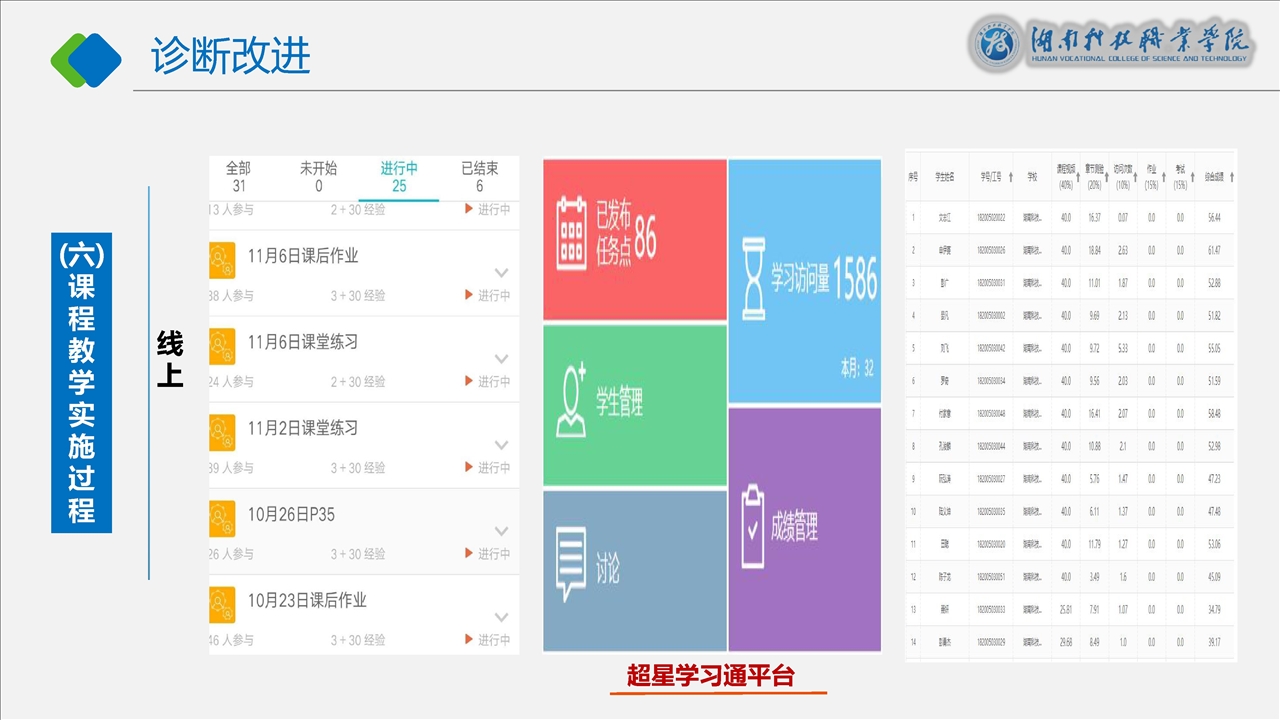Screen dimensions: 1280x720
Task: Click orange icon beside 11月6日课后作业
Action: pyautogui.click(x=222, y=258)
